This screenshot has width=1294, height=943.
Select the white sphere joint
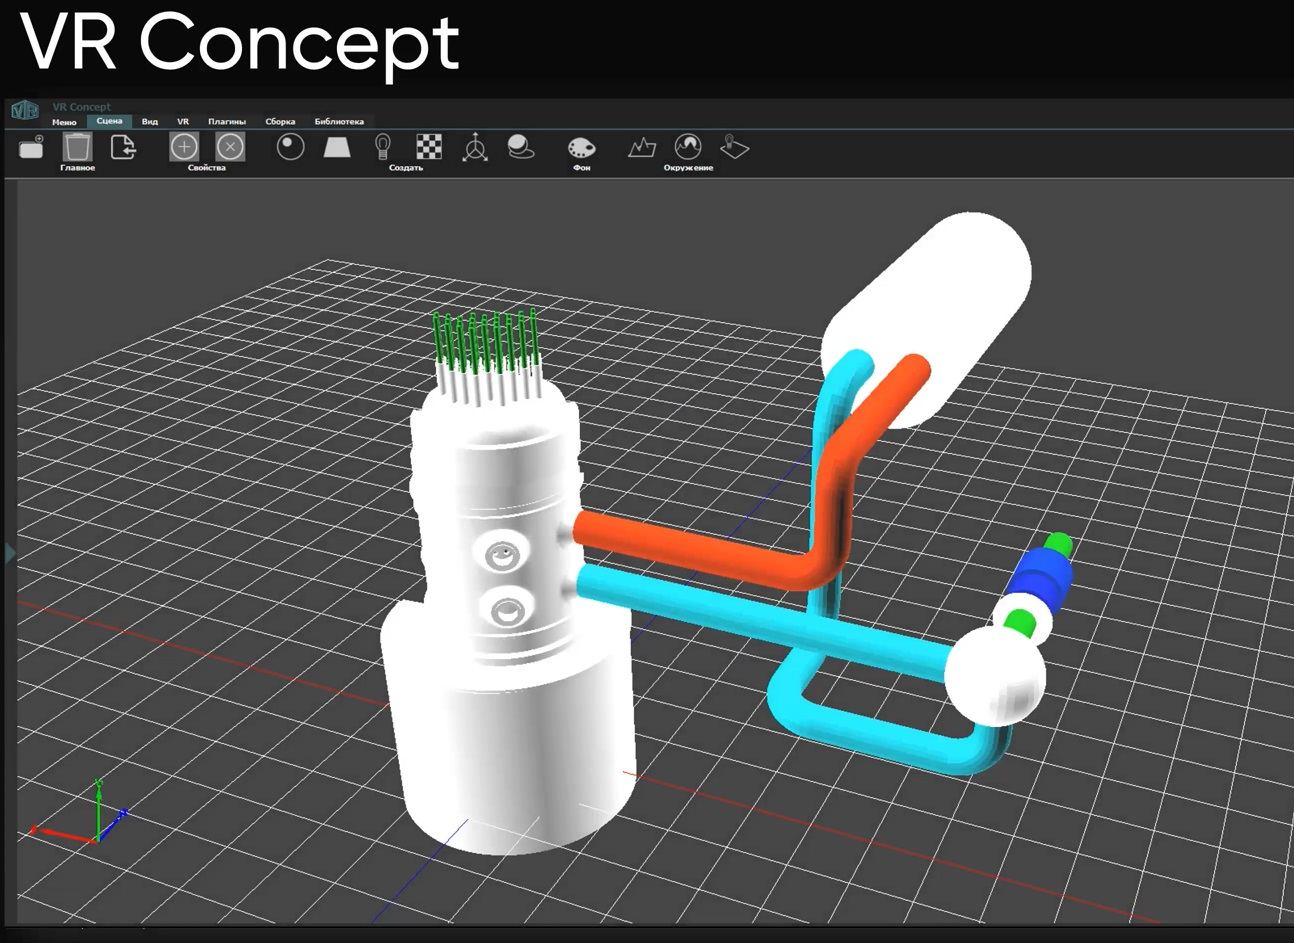[x=995, y=676]
